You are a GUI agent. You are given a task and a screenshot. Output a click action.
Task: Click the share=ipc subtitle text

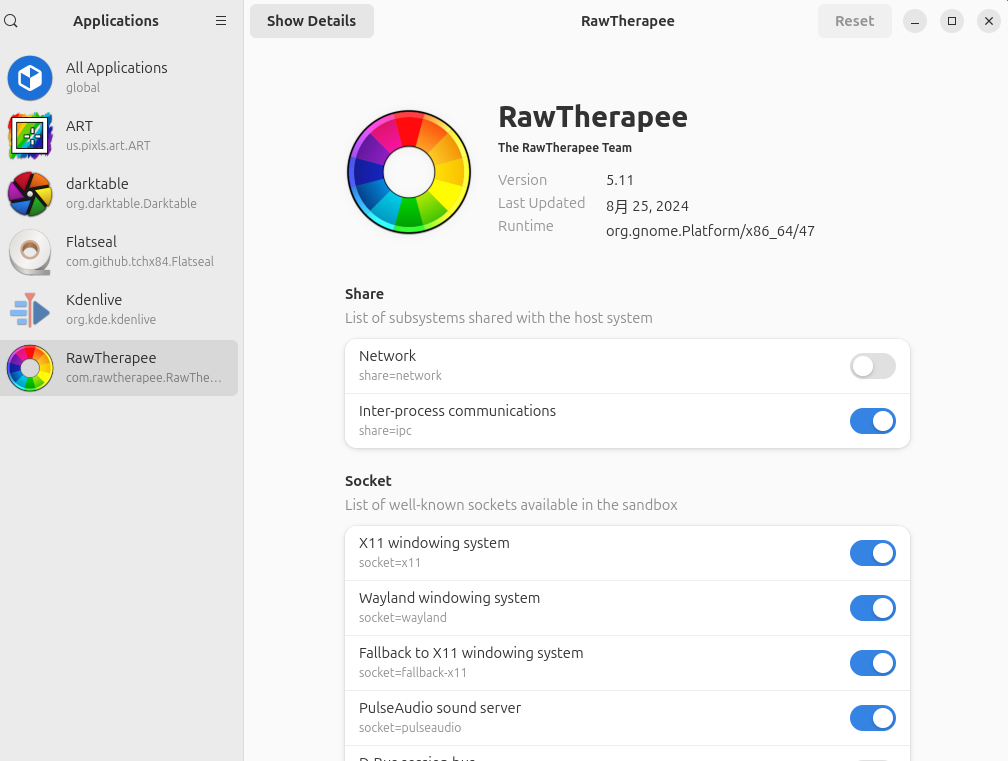(x=385, y=431)
